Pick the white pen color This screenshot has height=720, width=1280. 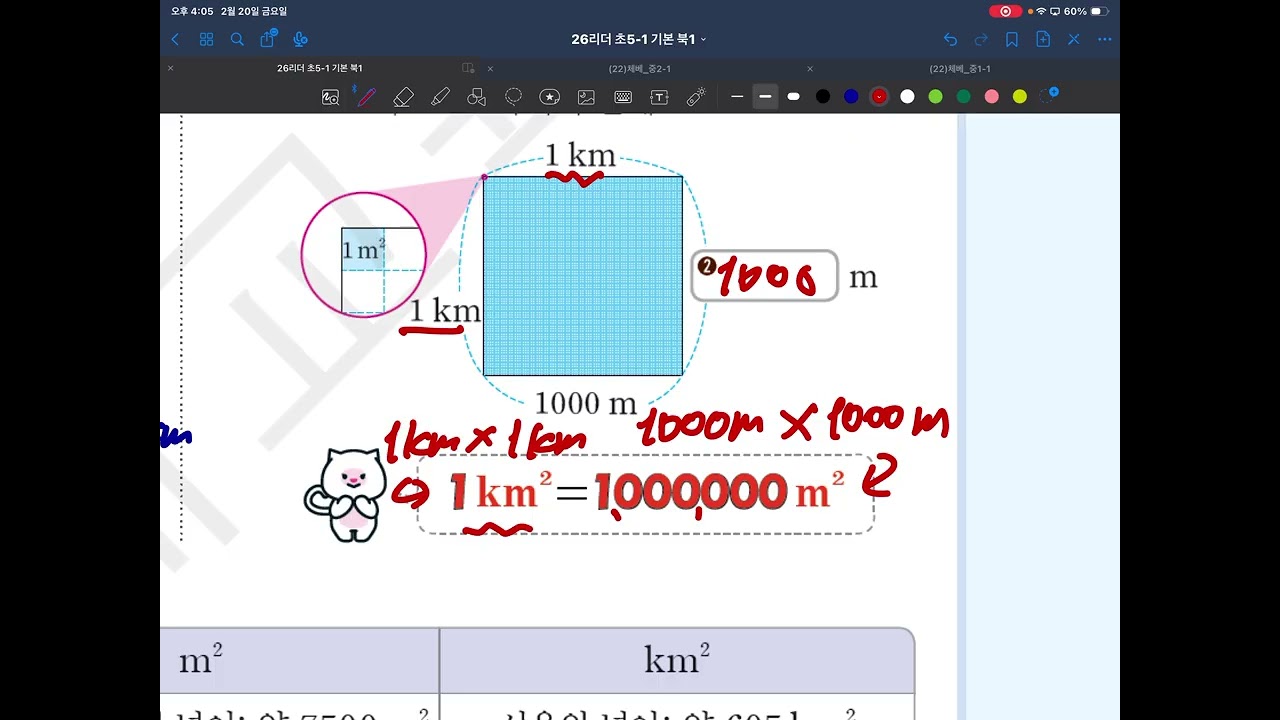907,97
